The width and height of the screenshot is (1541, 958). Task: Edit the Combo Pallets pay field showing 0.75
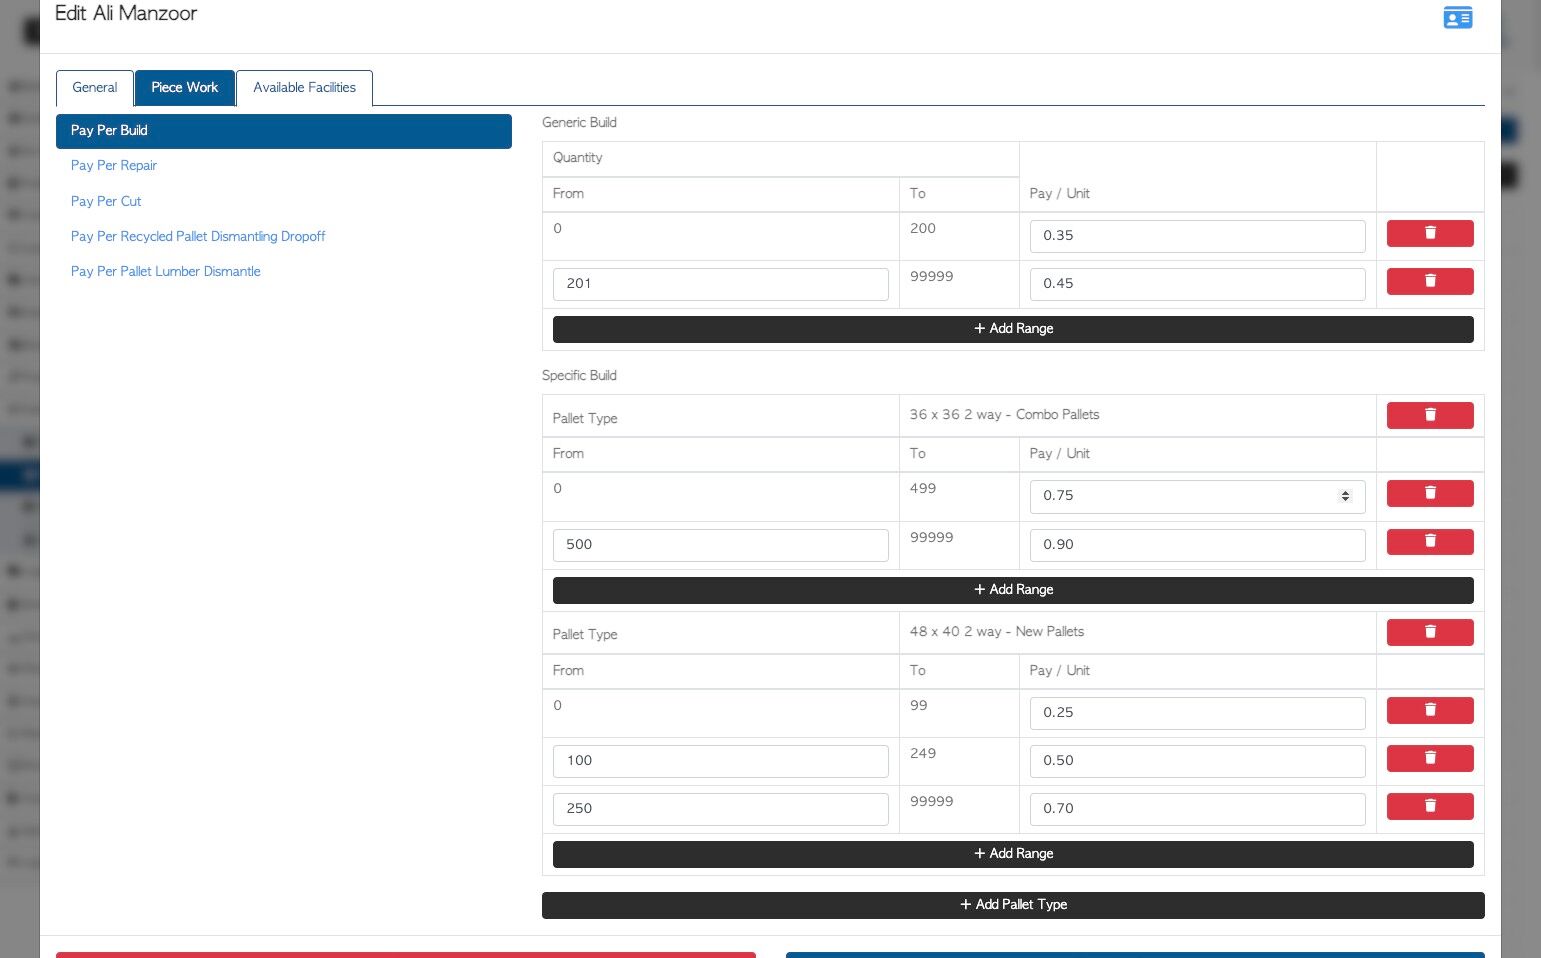click(1198, 497)
